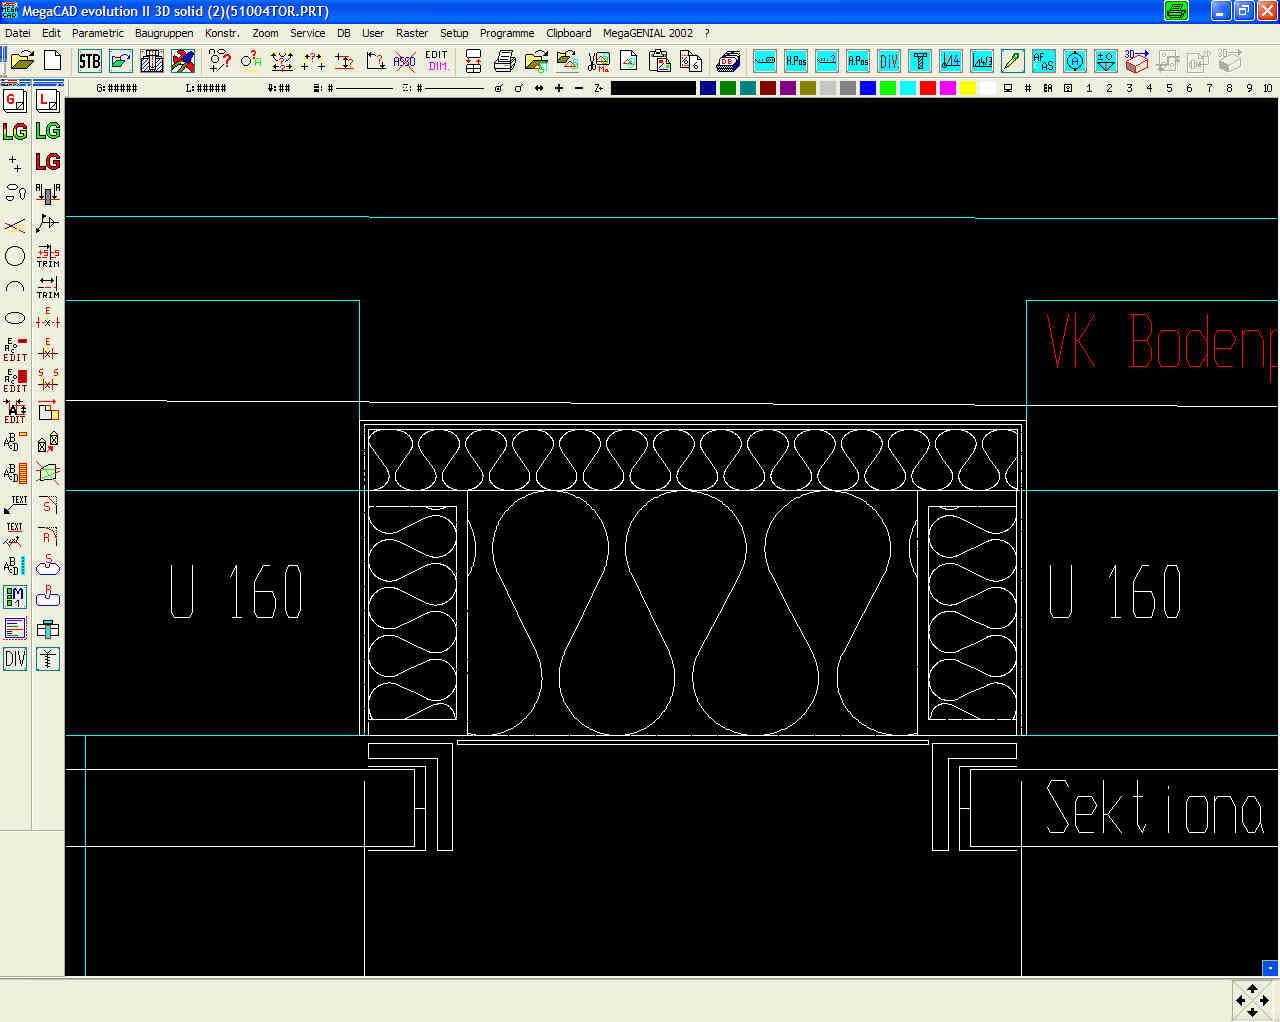Click the green printer icon in title bar
Viewport: 1280px width, 1022px height.
[x=1177, y=11]
